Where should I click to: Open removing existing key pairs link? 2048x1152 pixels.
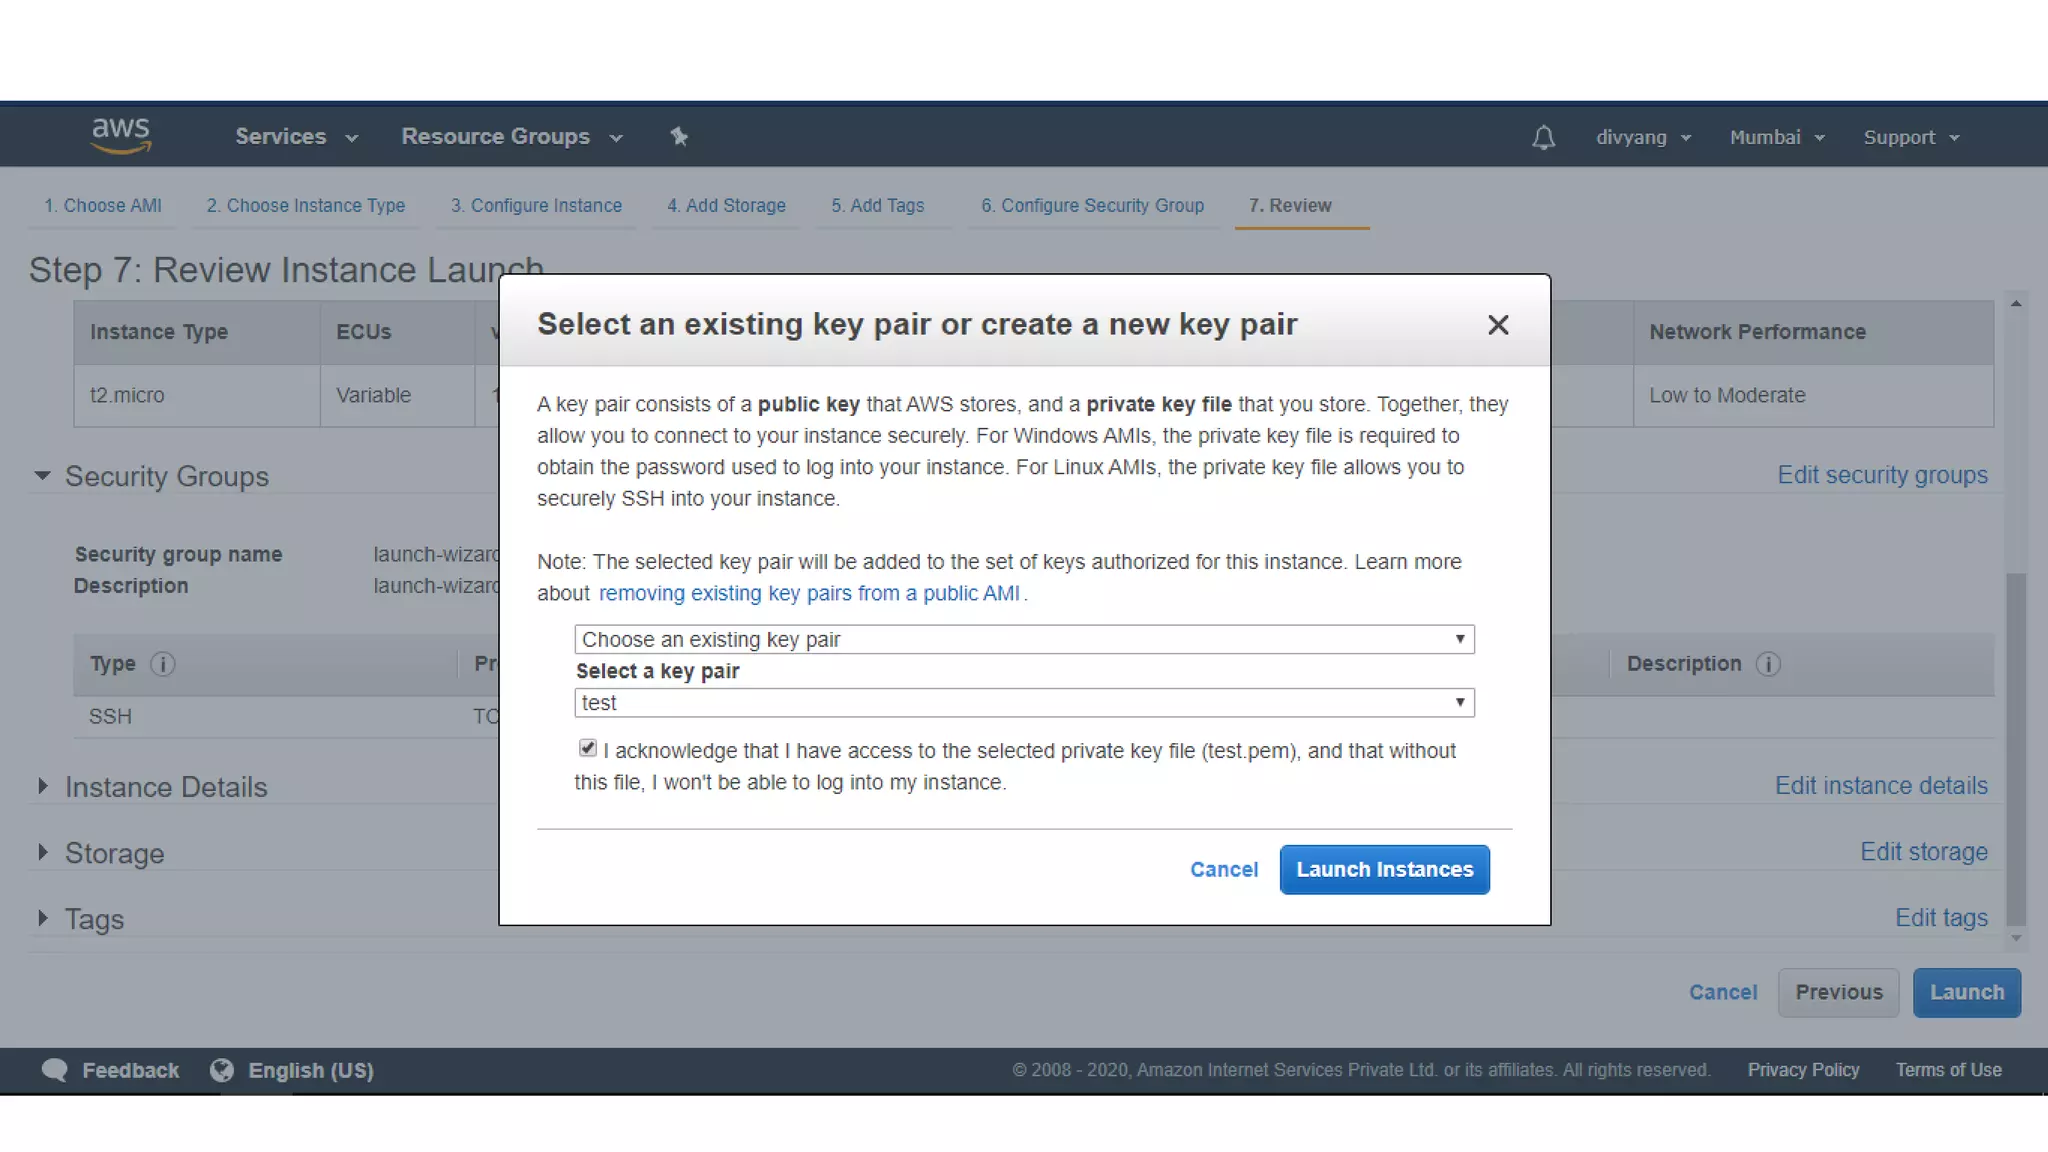809,593
